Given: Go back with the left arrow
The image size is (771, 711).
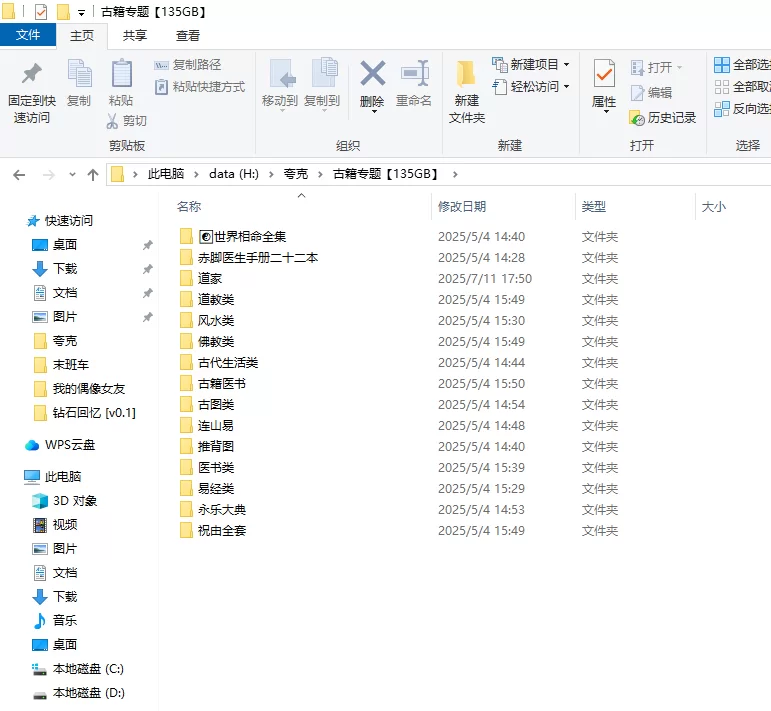Looking at the screenshot, I should tap(19, 175).
